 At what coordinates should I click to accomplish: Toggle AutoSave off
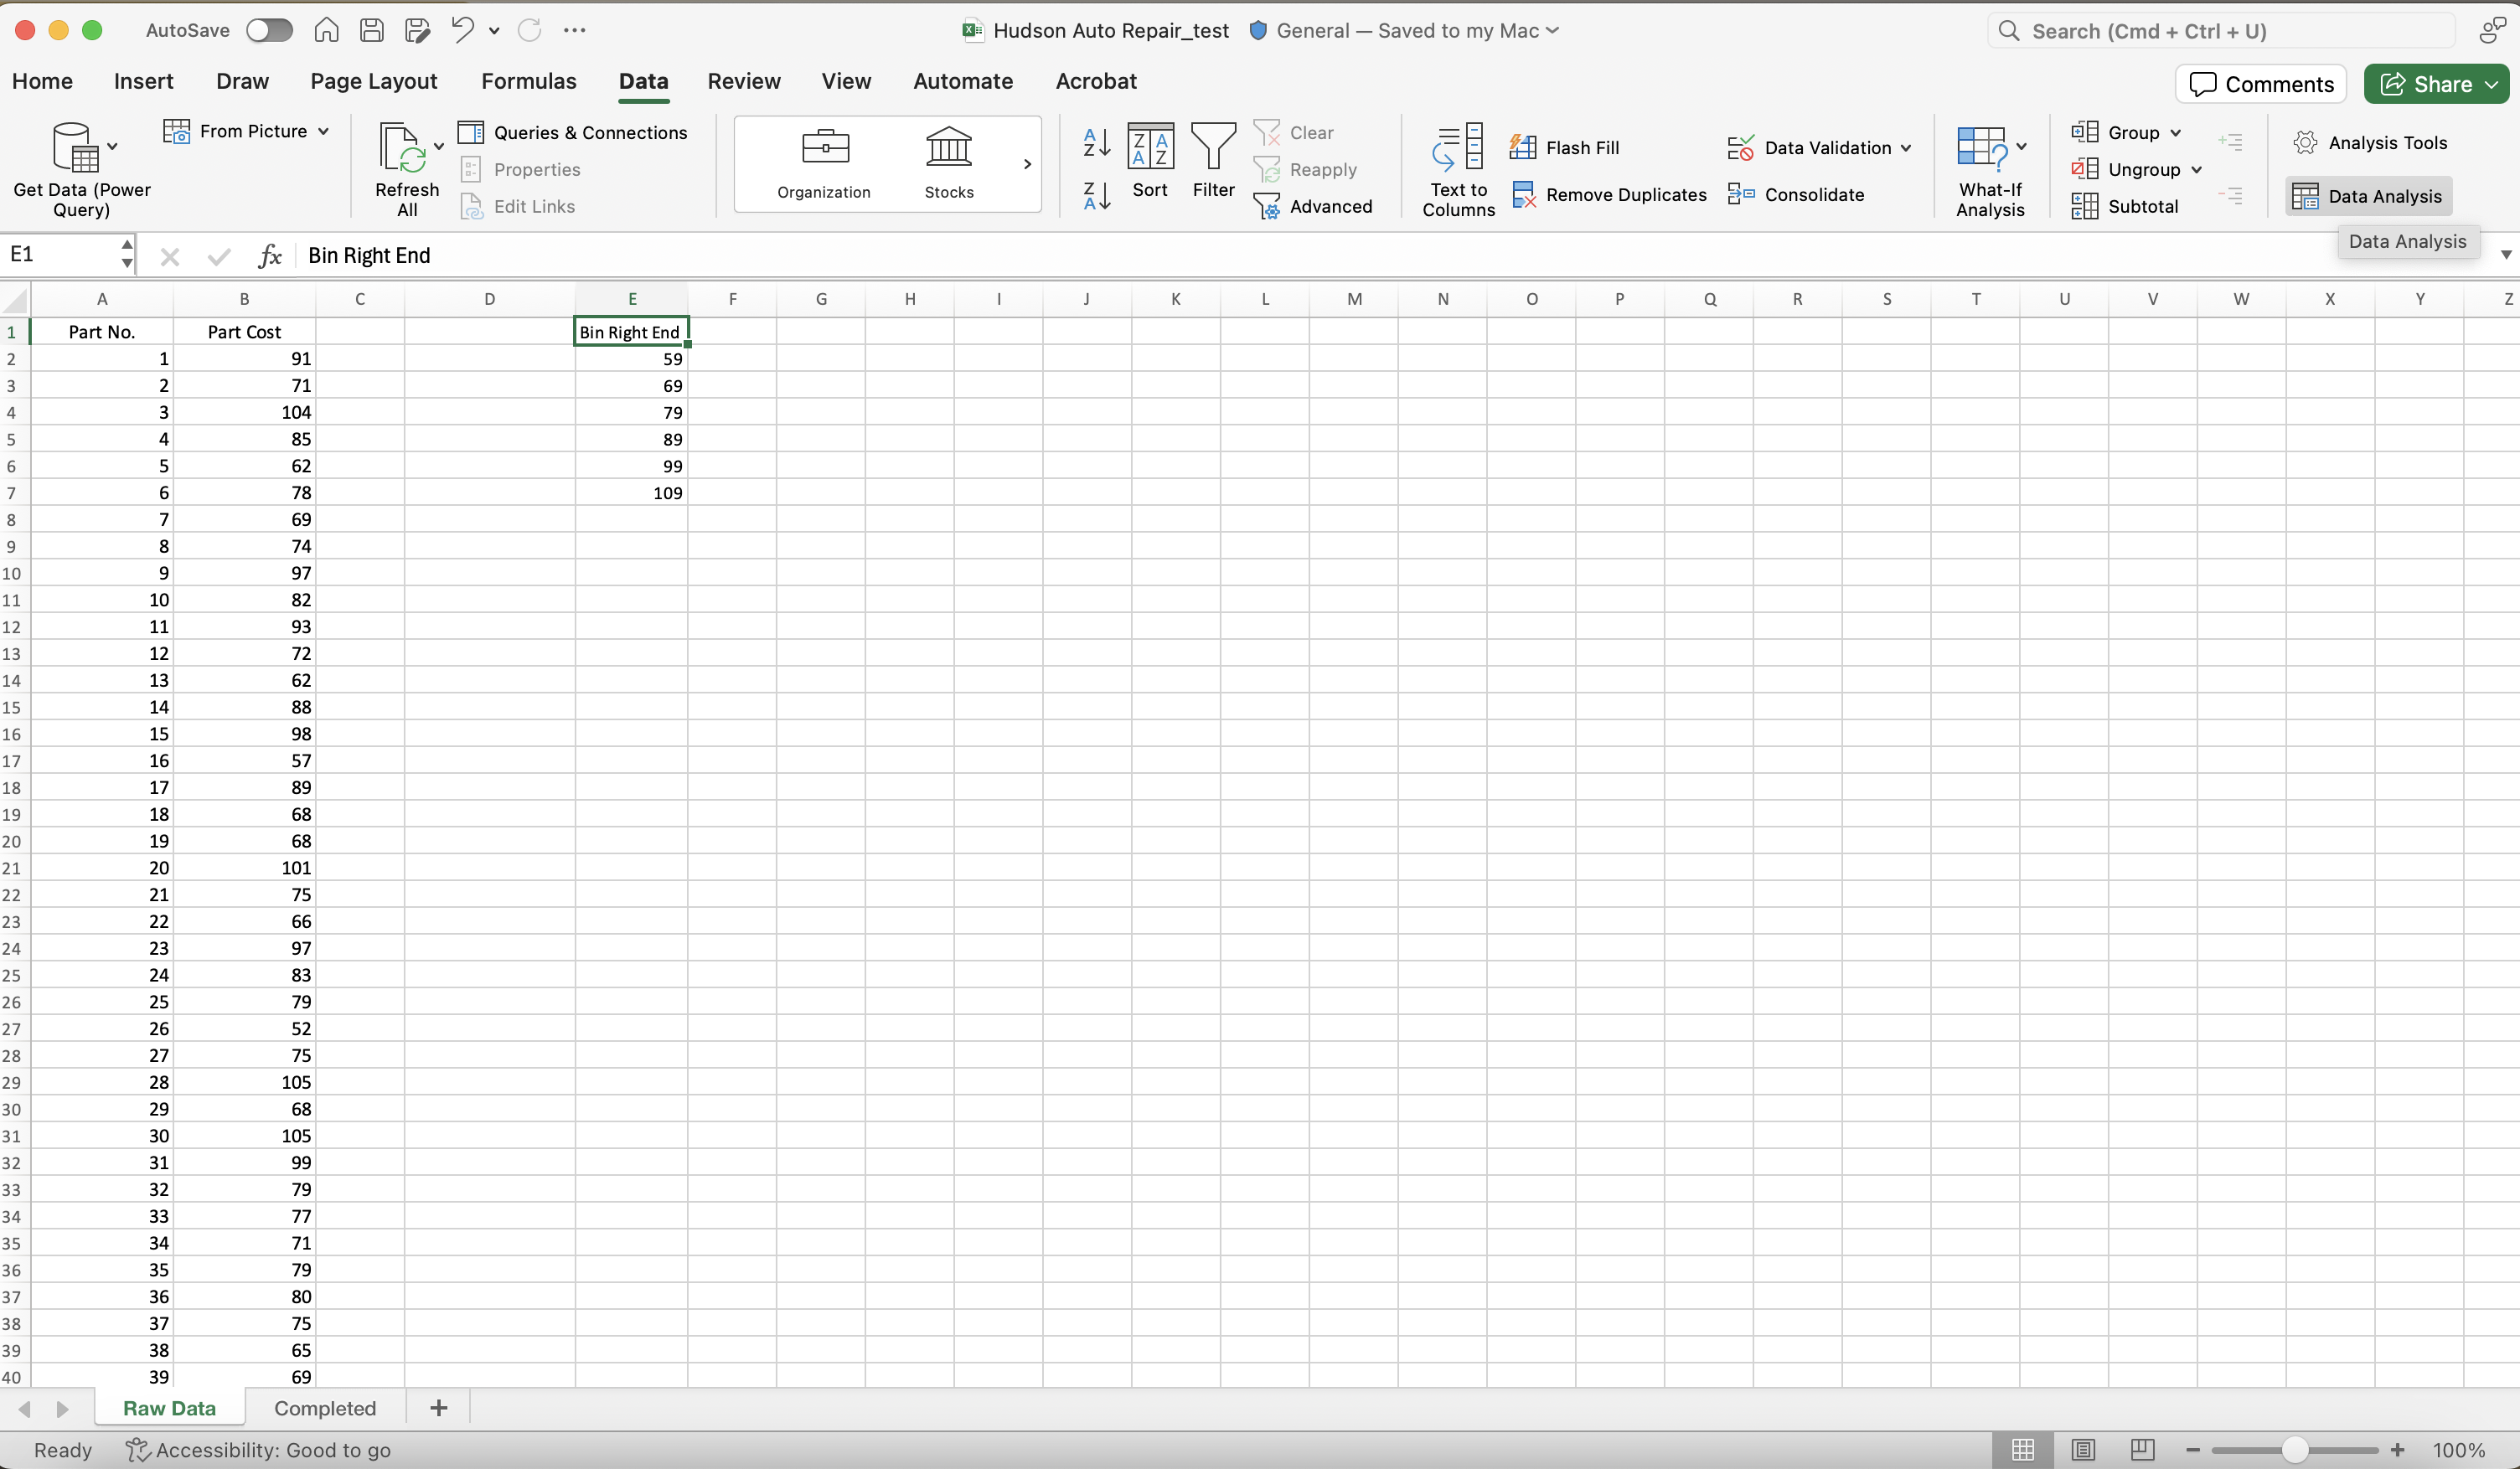pos(268,30)
